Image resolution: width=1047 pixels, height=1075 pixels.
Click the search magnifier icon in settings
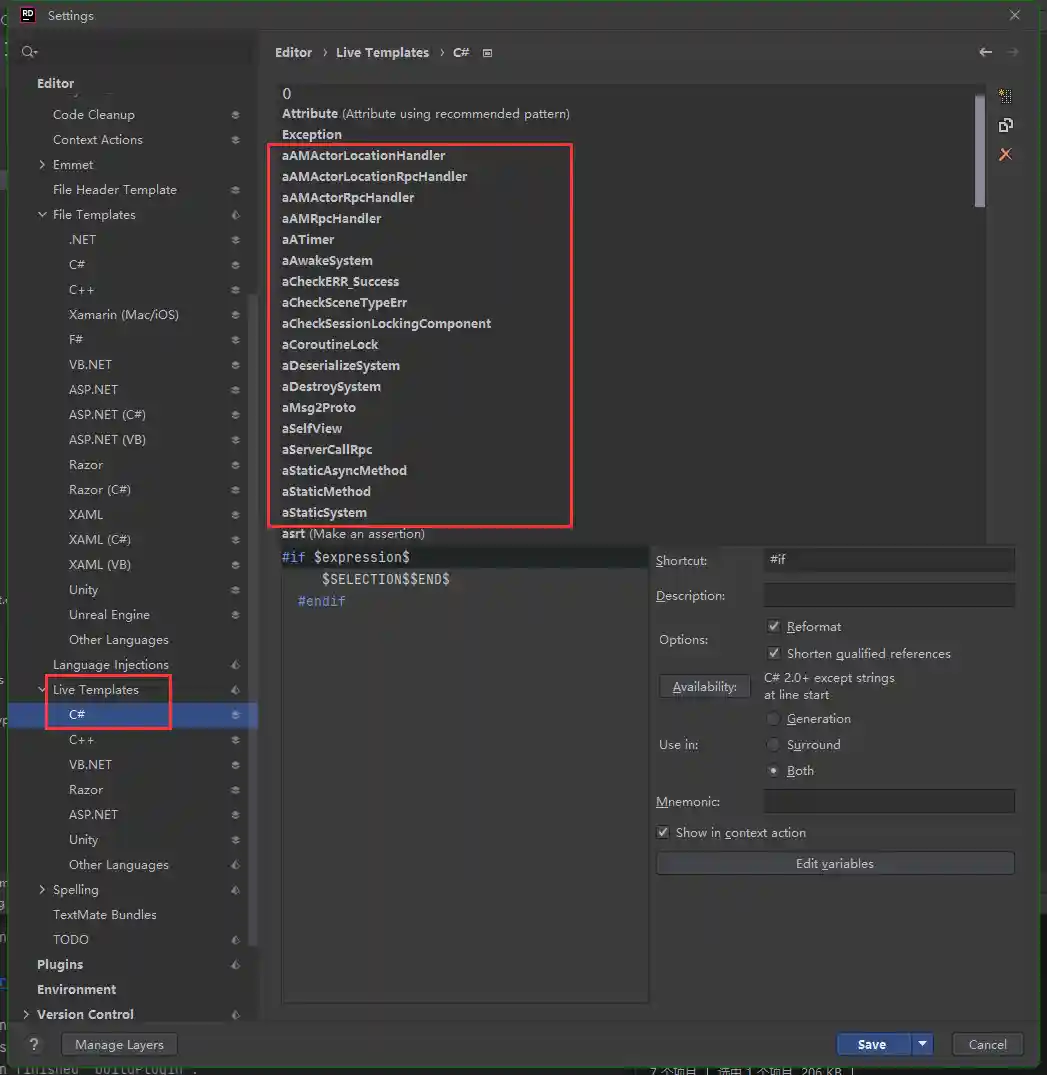tap(29, 52)
